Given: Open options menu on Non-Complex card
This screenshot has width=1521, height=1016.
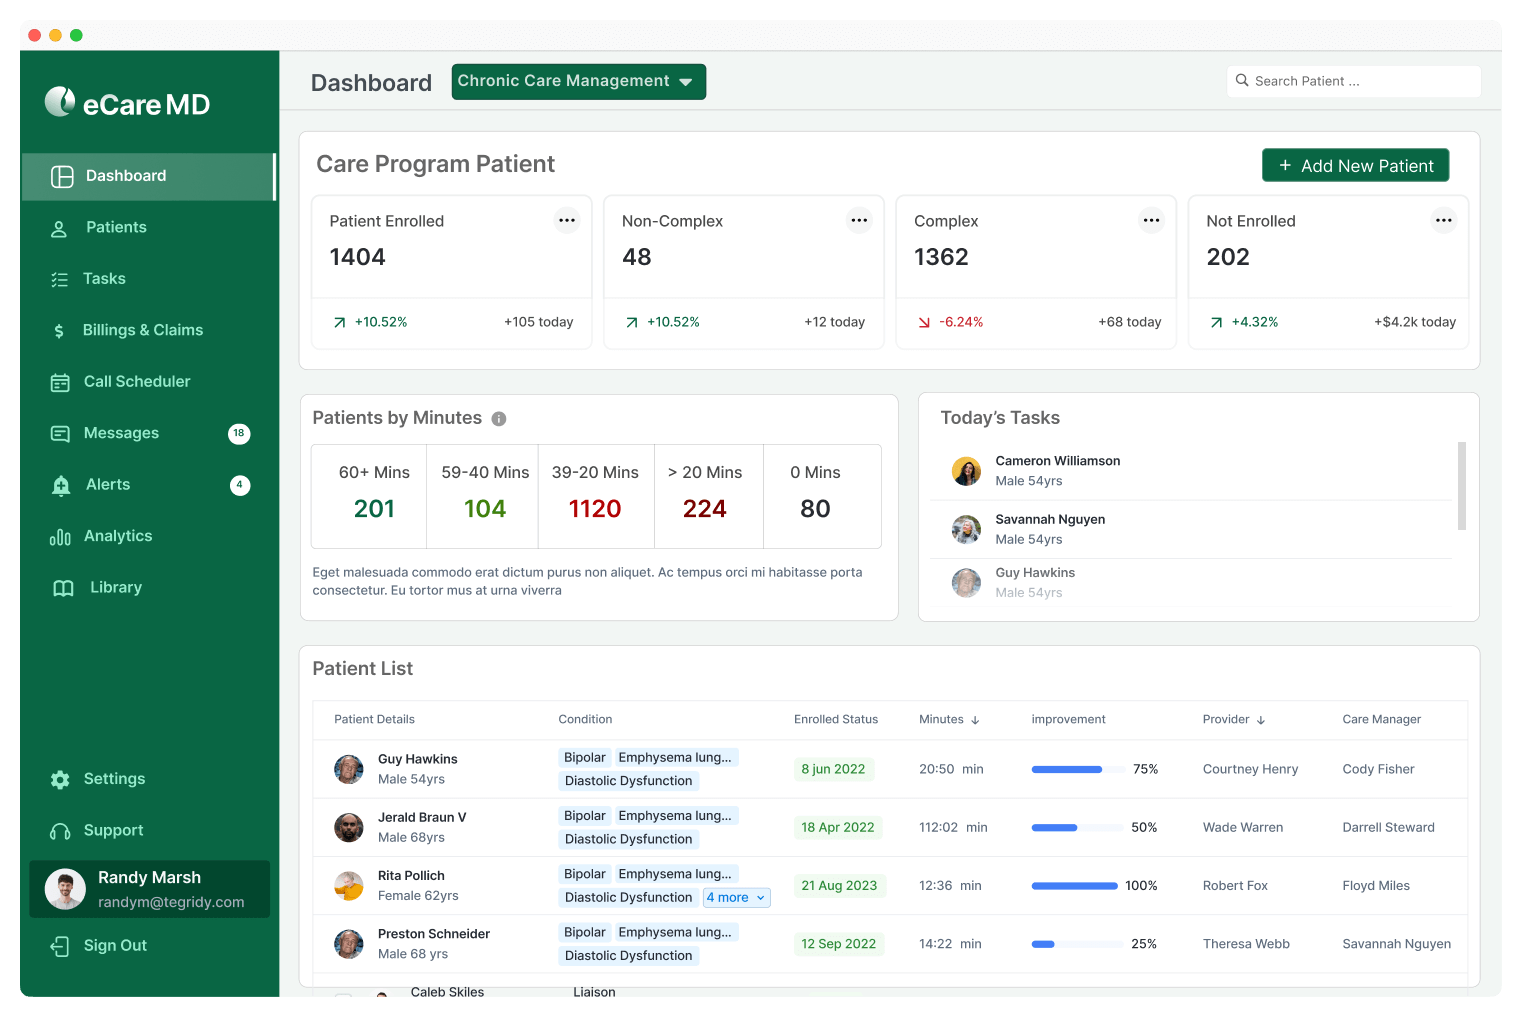Looking at the screenshot, I should [x=859, y=220].
